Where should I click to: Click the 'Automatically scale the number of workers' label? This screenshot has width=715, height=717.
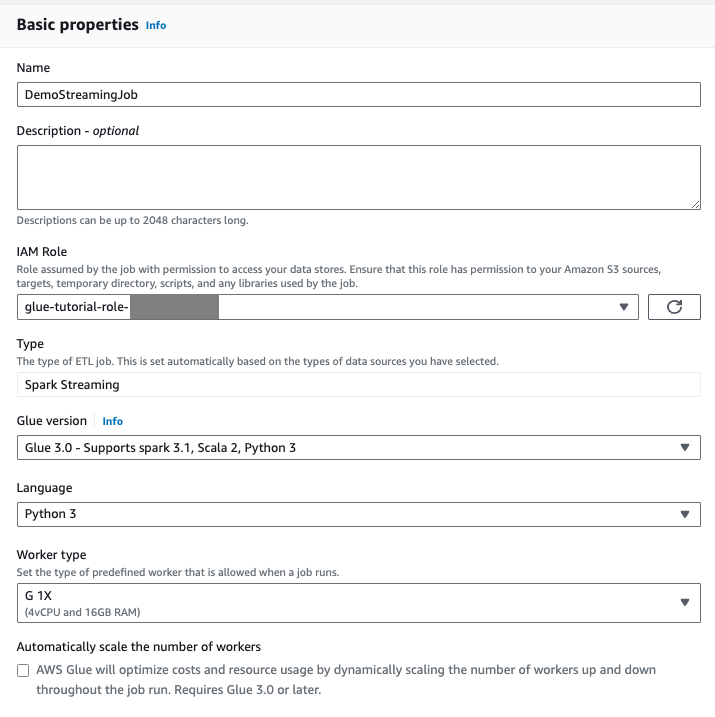[139, 647]
